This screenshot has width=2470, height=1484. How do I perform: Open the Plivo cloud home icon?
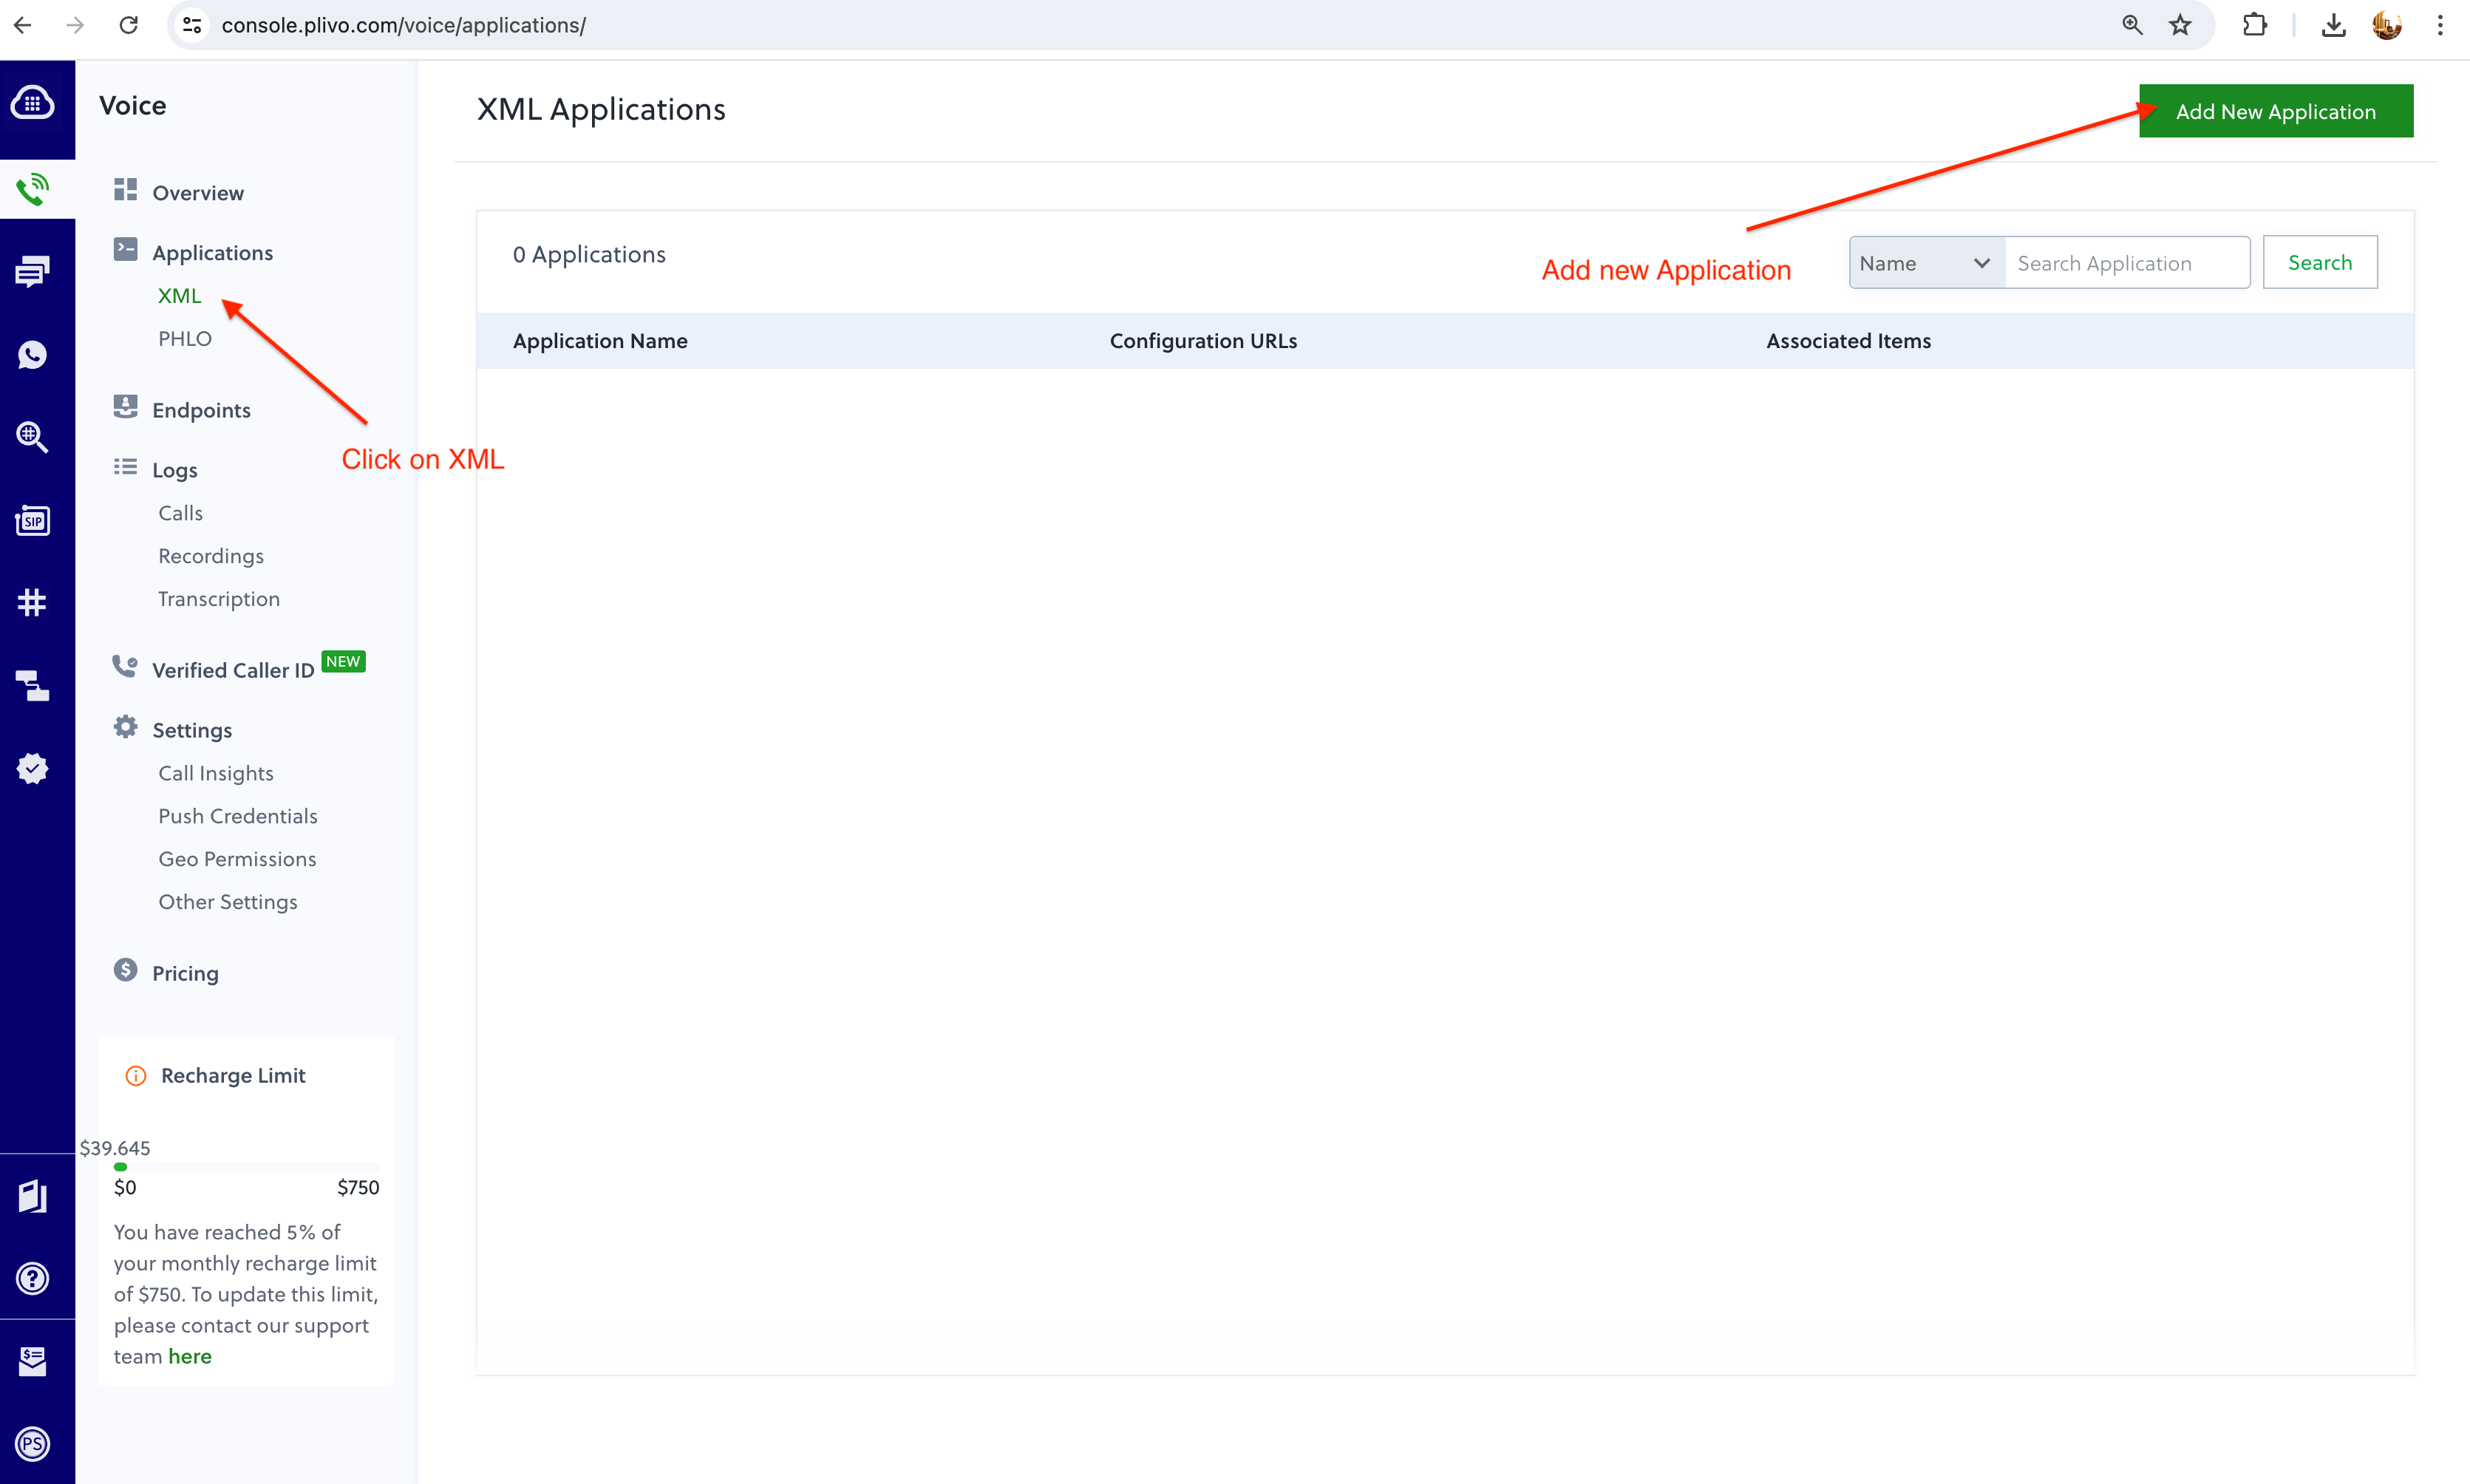click(33, 104)
